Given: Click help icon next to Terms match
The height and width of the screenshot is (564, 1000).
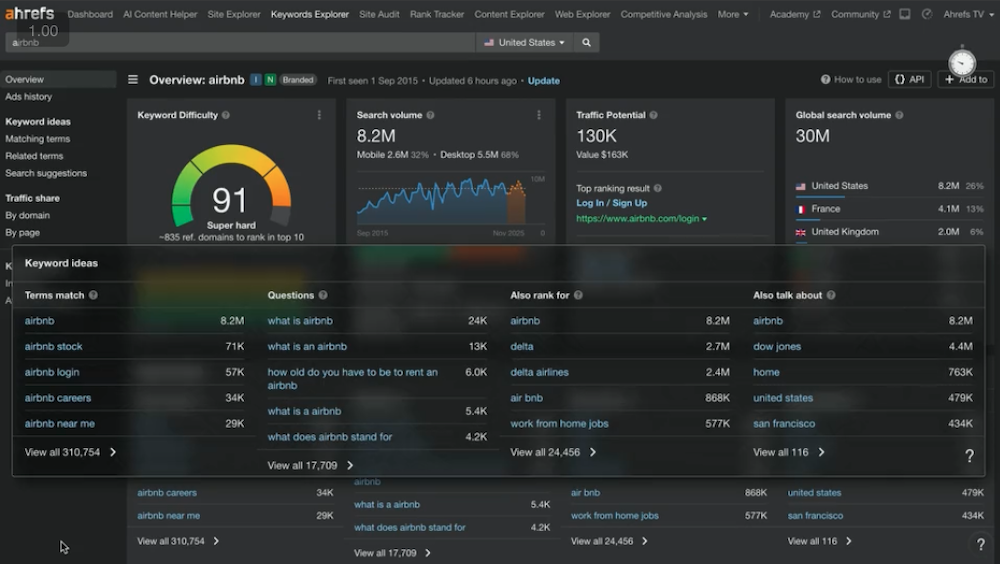Looking at the screenshot, I should coord(93,296).
